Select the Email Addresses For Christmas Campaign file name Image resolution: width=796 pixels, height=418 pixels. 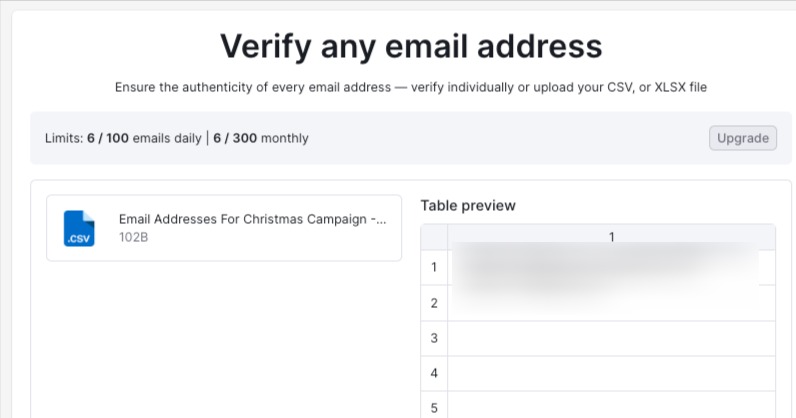click(x=252, y=220)
